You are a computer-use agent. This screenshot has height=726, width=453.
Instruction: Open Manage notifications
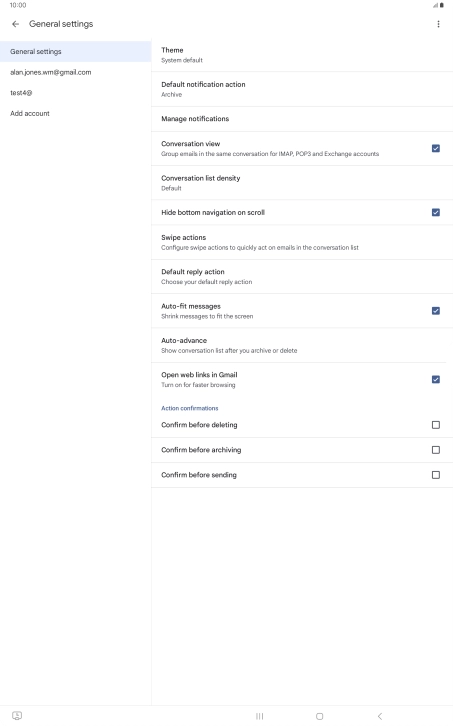[x=302, y=119]
